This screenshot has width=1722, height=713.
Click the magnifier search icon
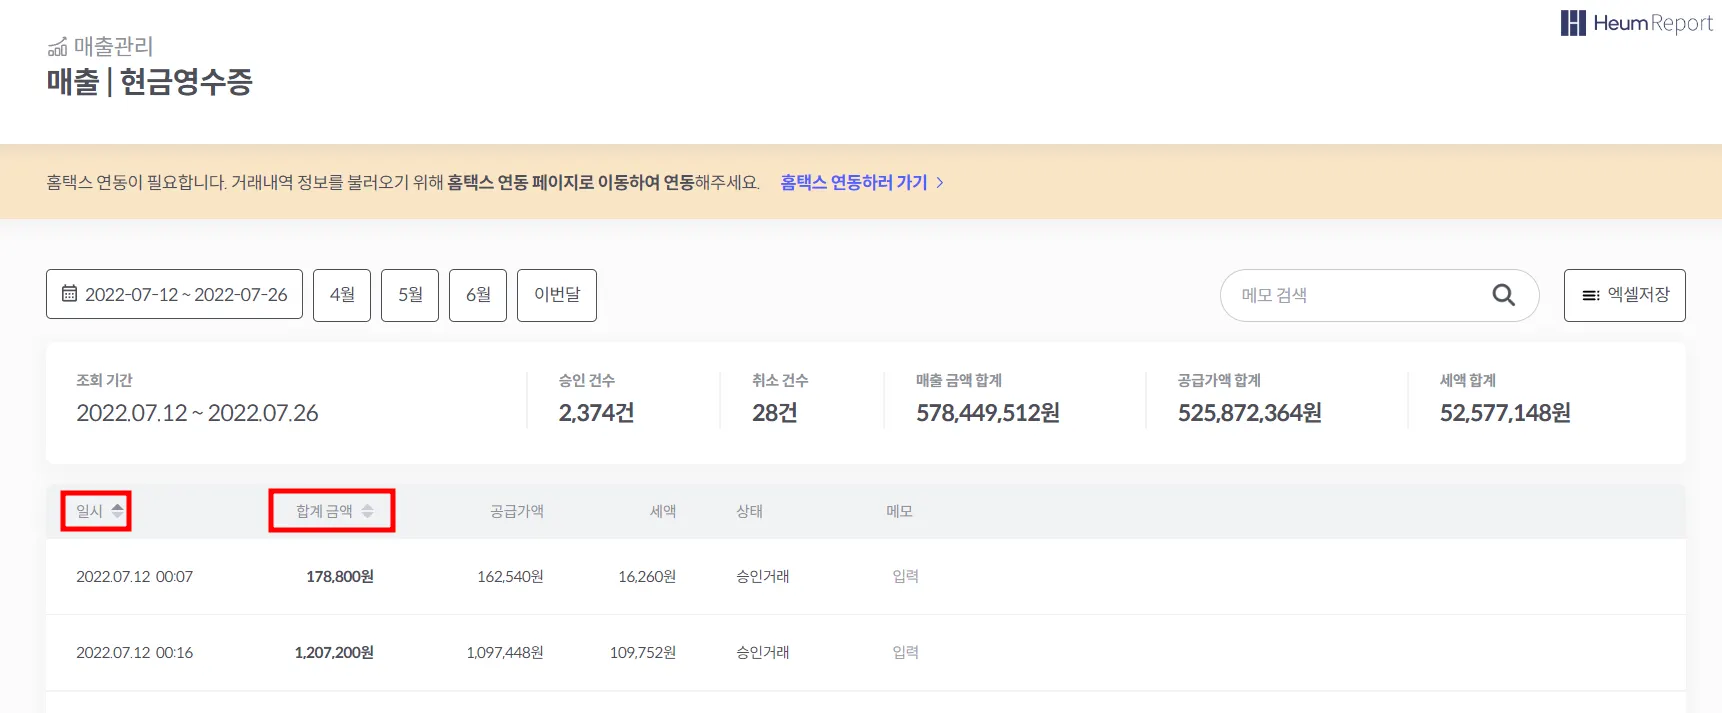pos(1503,295)
